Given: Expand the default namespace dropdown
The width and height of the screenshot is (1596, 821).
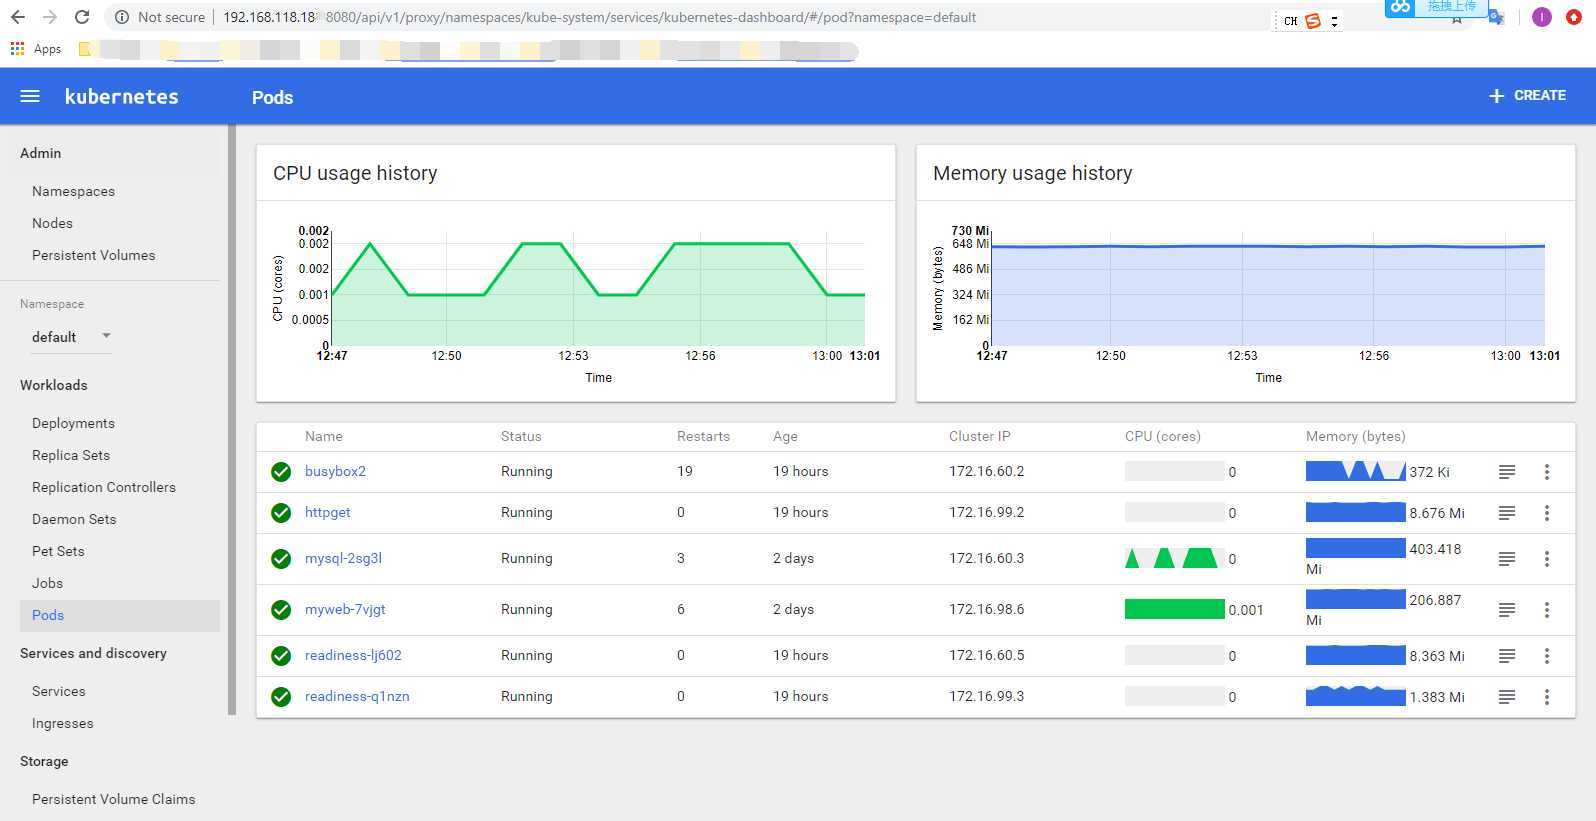Looking at the screenshot, I should 70,337.
